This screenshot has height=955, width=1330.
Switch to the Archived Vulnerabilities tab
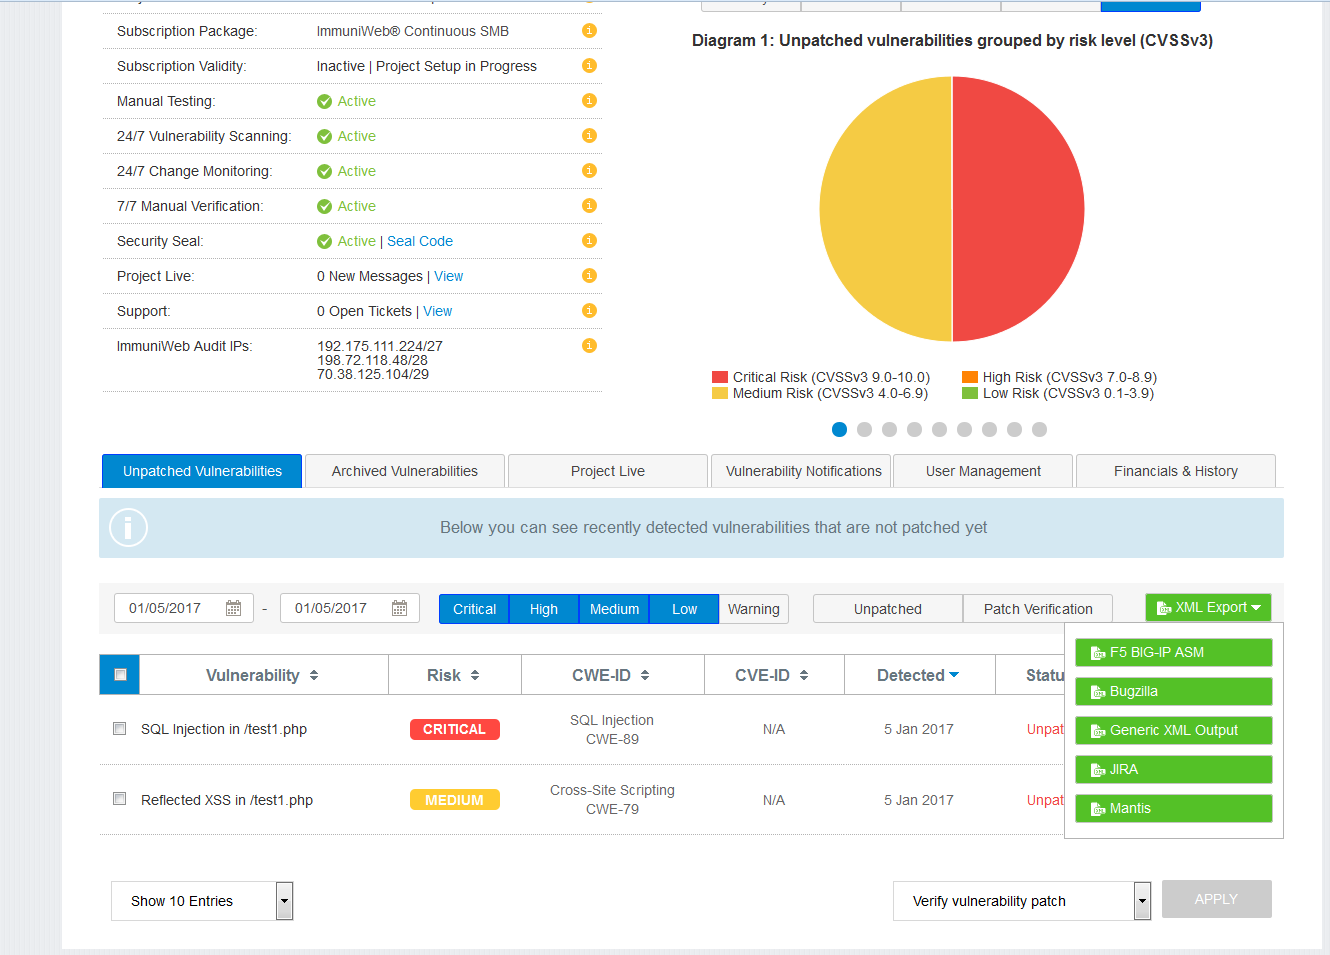pos(404,471)
